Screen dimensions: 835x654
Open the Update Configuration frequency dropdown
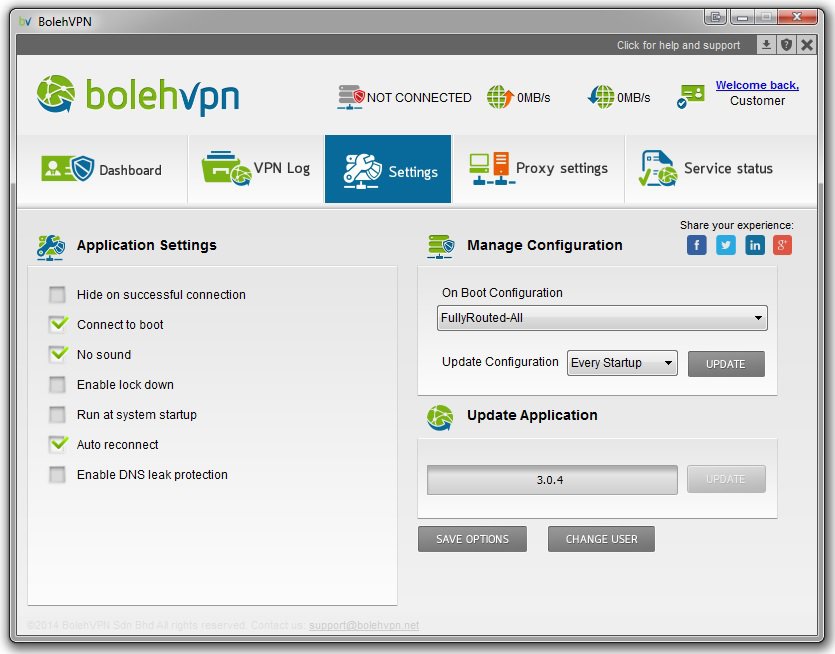[622, 363]
